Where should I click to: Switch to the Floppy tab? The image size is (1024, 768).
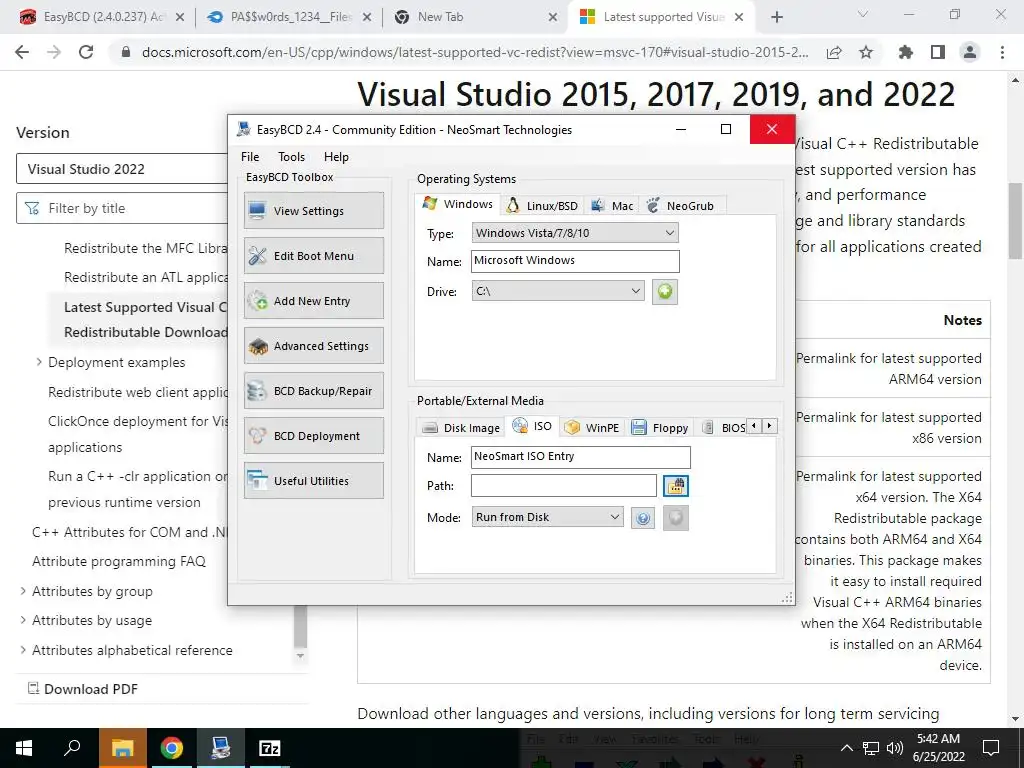[660, 428]
